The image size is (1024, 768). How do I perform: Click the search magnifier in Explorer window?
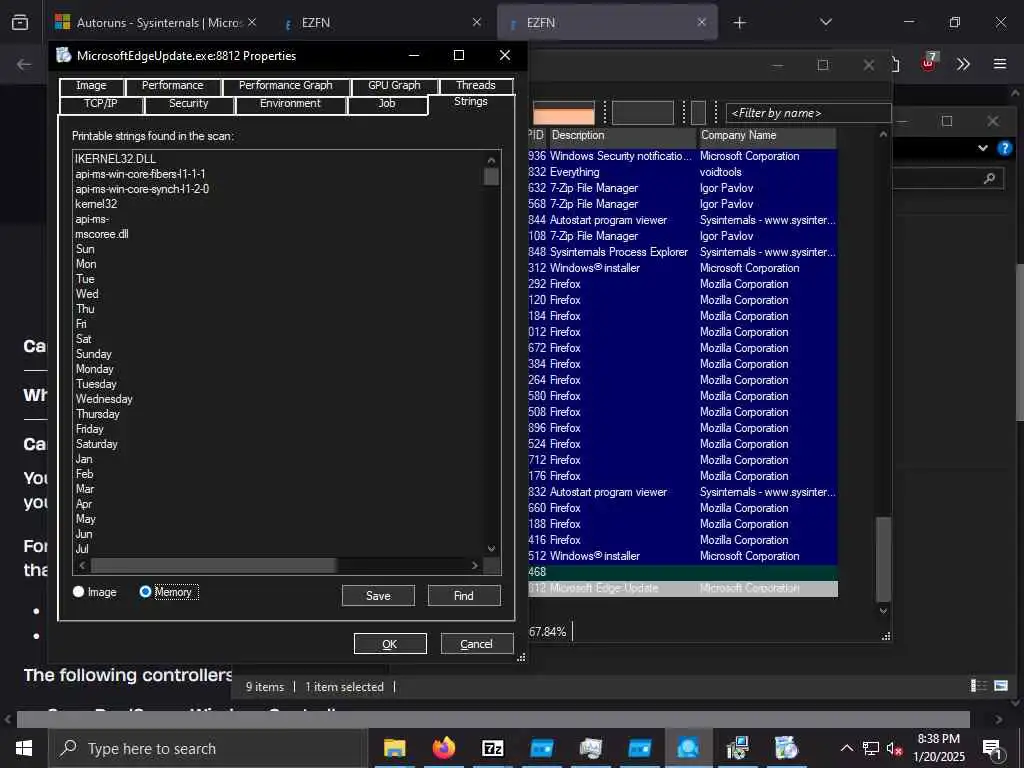[x=989, y=178]
